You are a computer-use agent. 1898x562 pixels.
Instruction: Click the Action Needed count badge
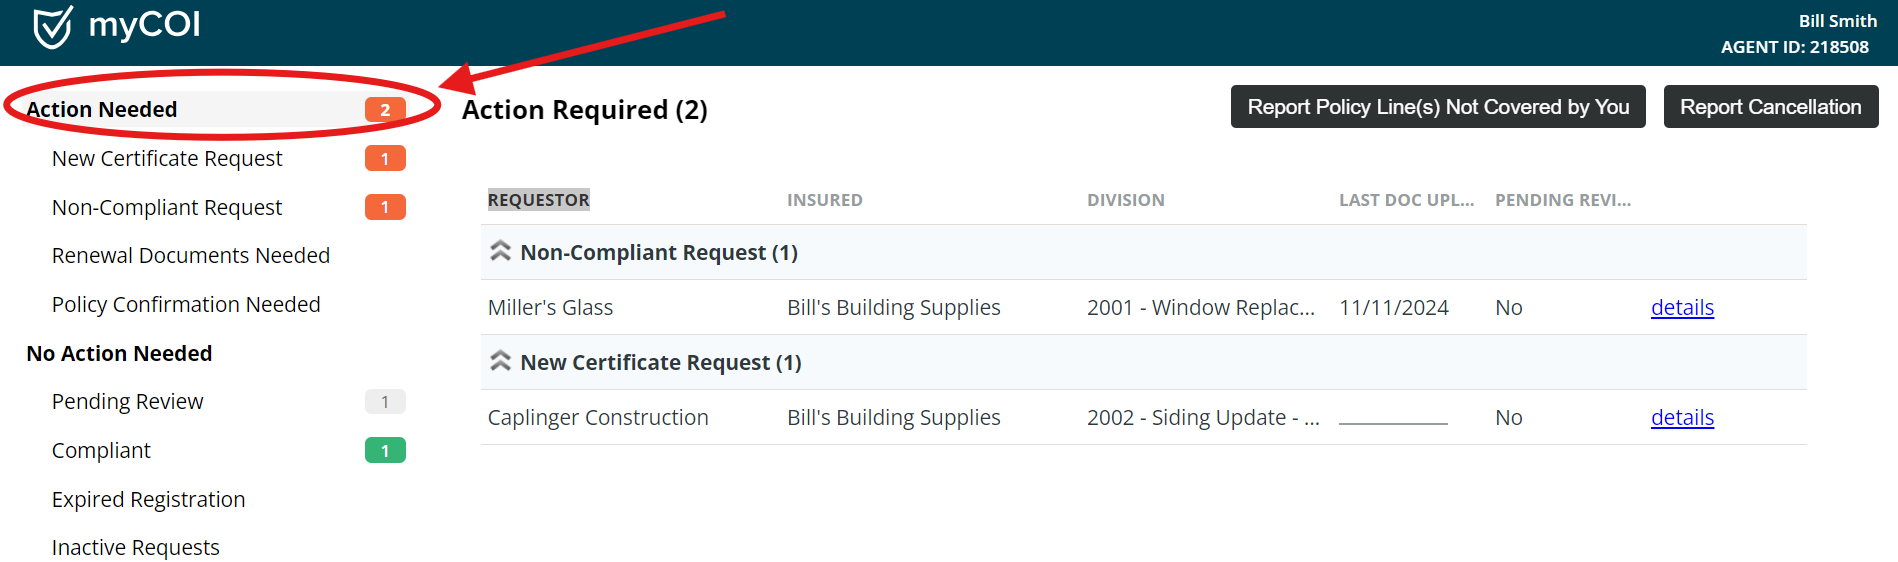click(x=385, y=110)
